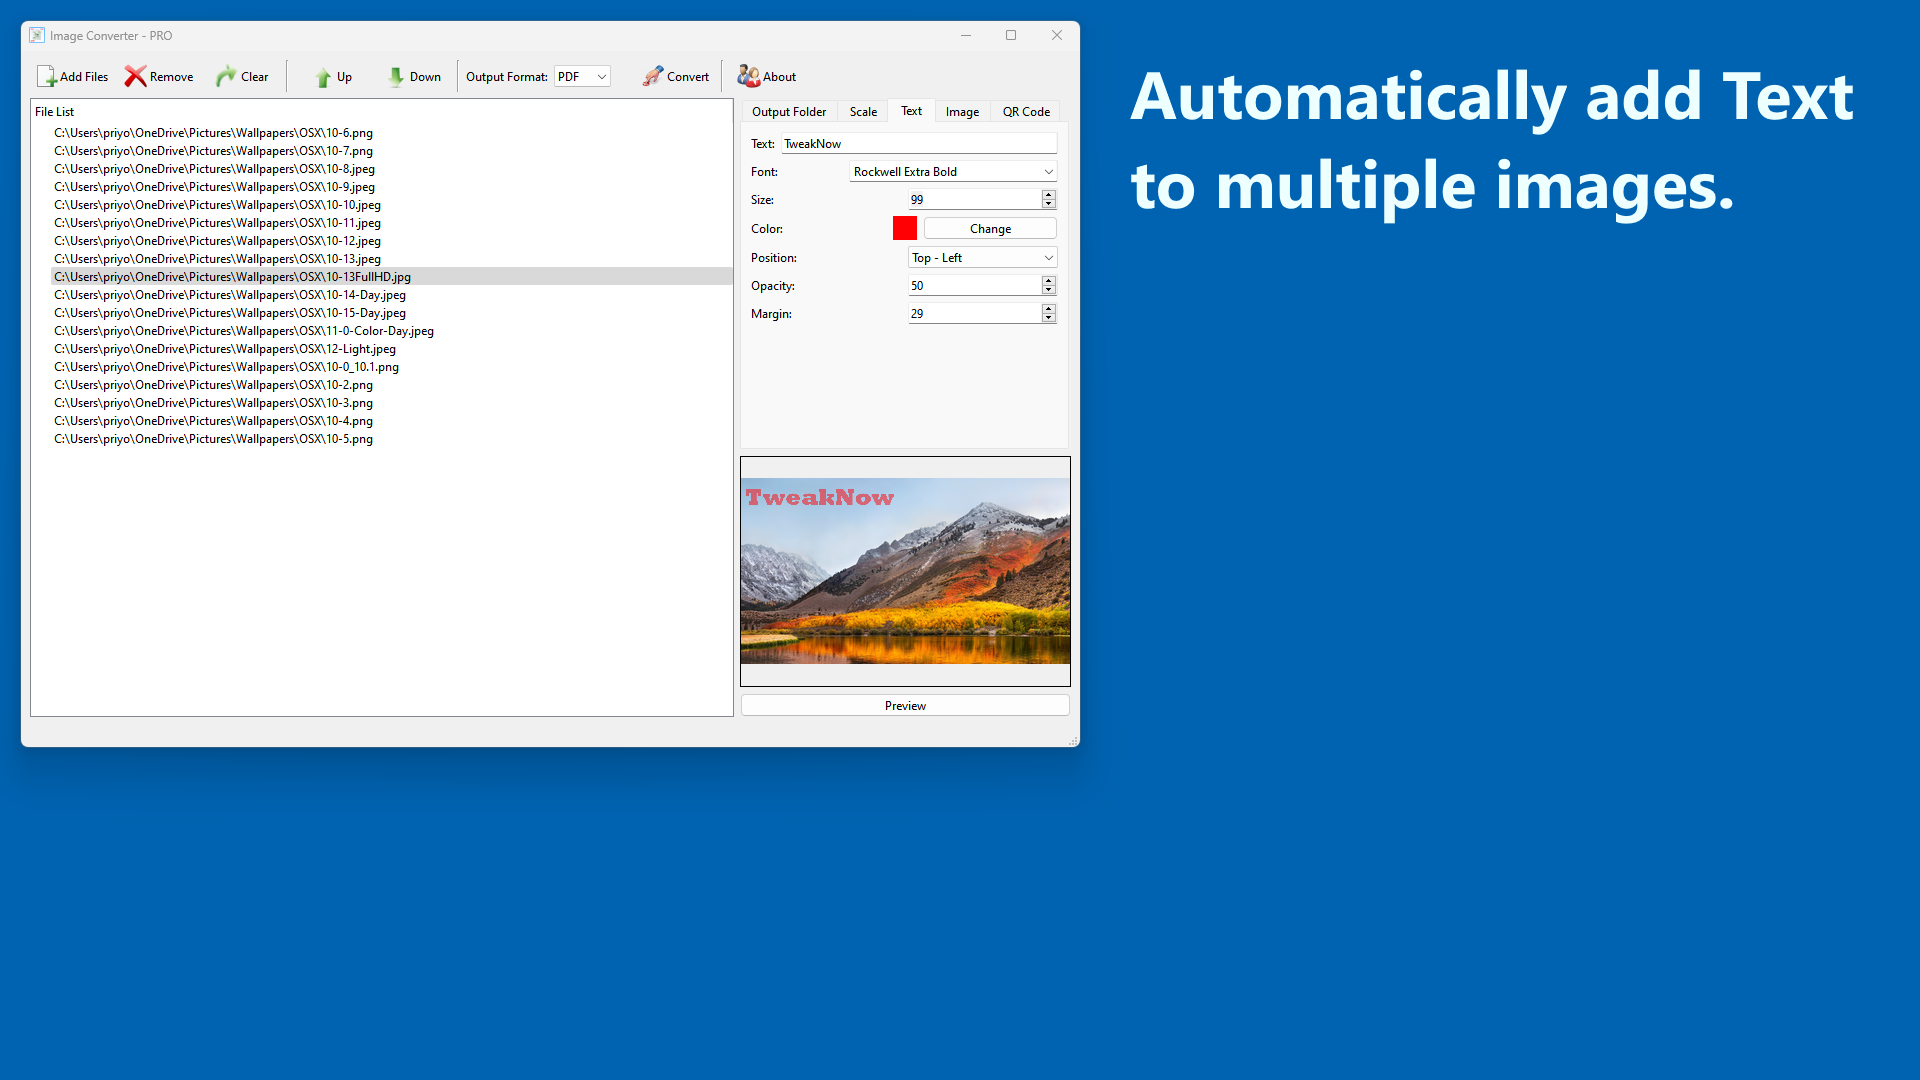Click the Change color button
The height and width of the screenshot is (1080, 1920).
(x=990, y=229)
